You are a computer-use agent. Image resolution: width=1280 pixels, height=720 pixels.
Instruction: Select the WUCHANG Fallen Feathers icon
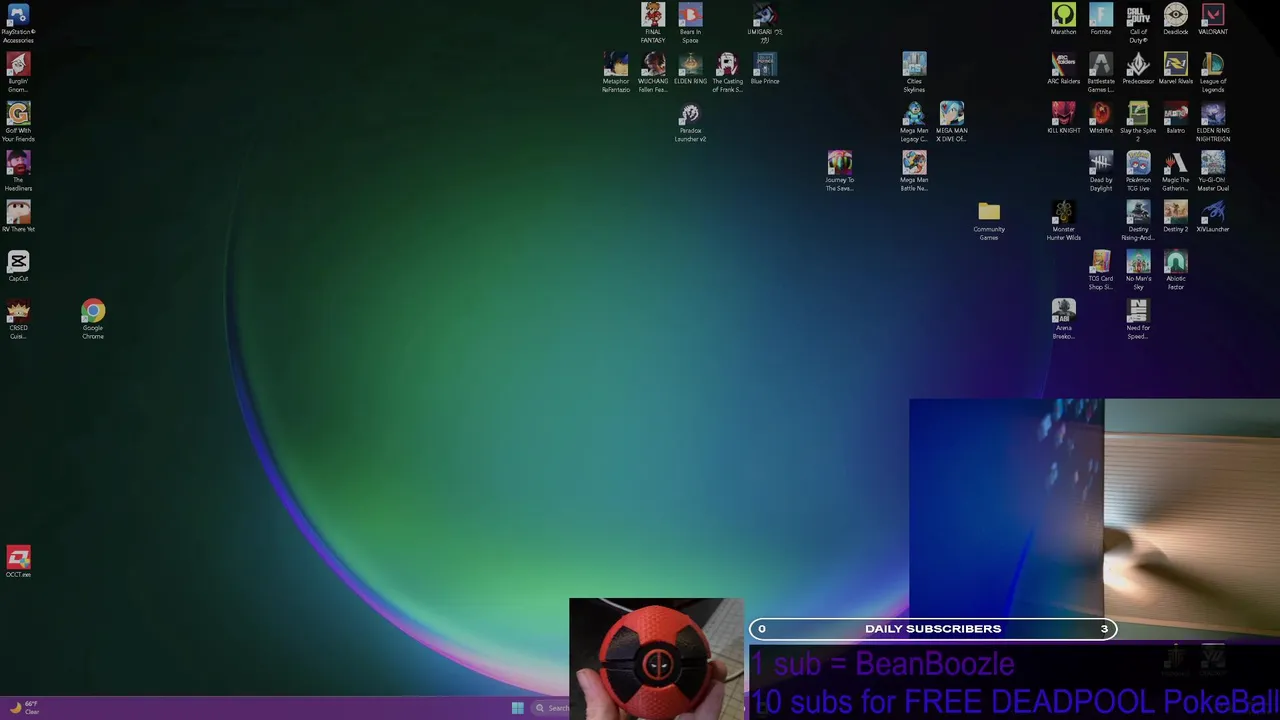pyautogui.click(x=653, y=73)
